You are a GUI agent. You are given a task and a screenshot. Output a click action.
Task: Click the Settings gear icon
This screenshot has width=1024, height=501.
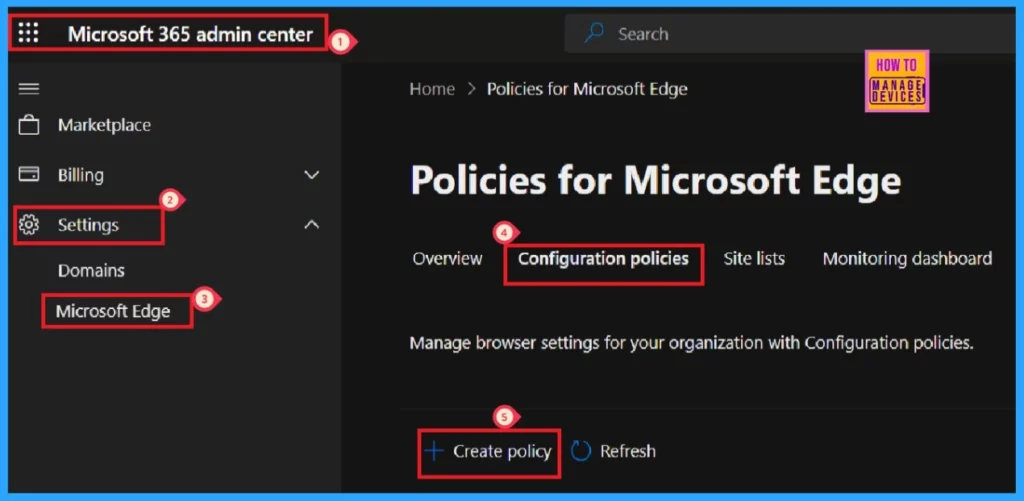point(29,225)
